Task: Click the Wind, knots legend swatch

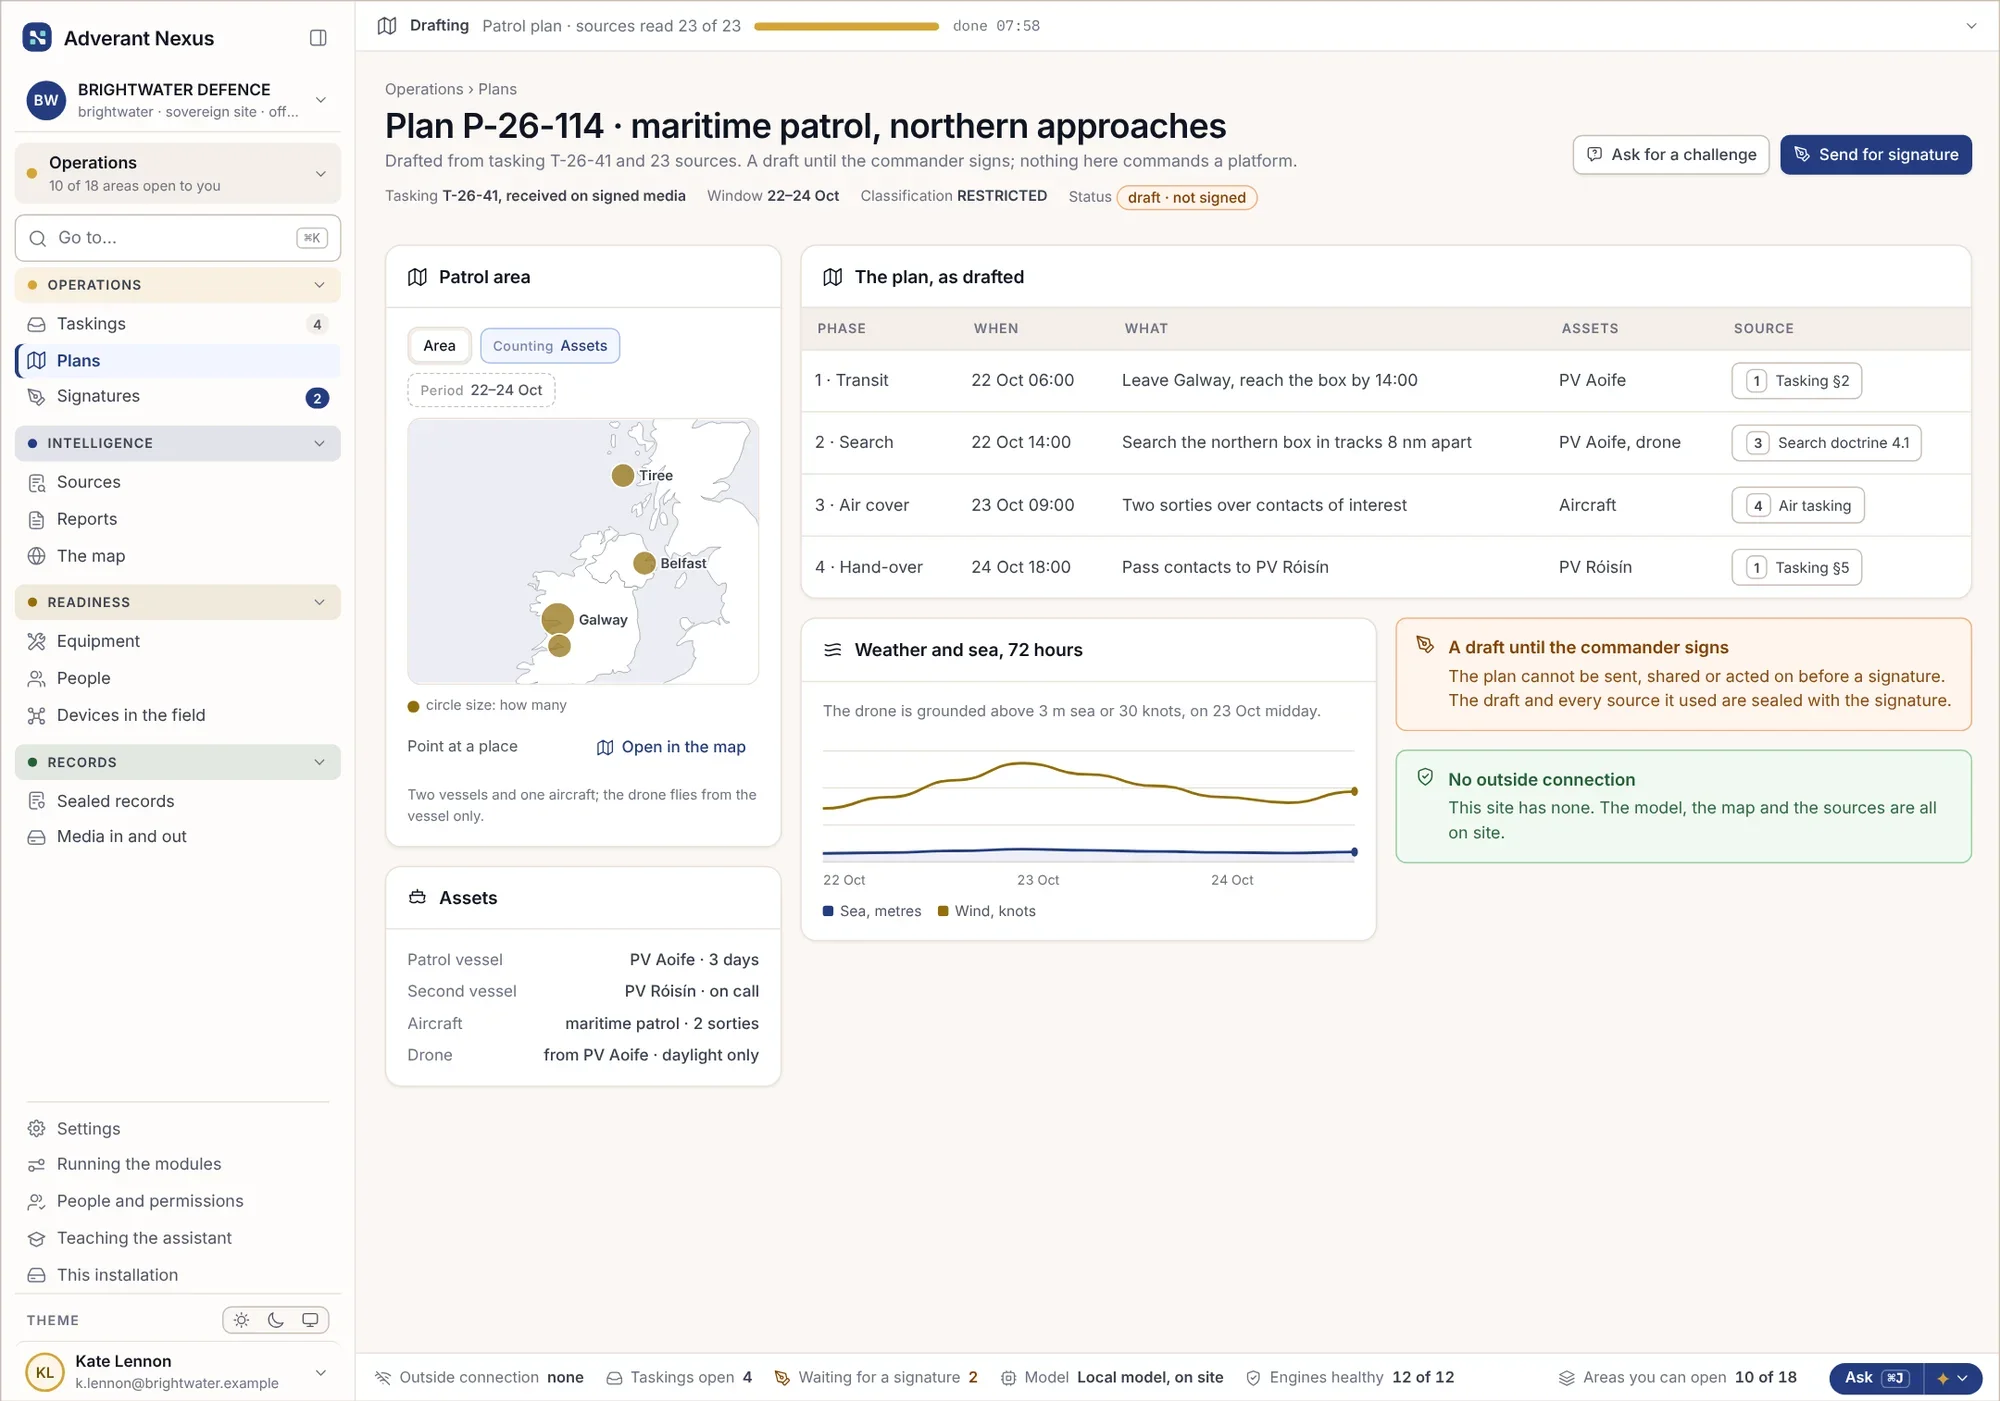Action: pyautogui.click(x=943, y=911)
